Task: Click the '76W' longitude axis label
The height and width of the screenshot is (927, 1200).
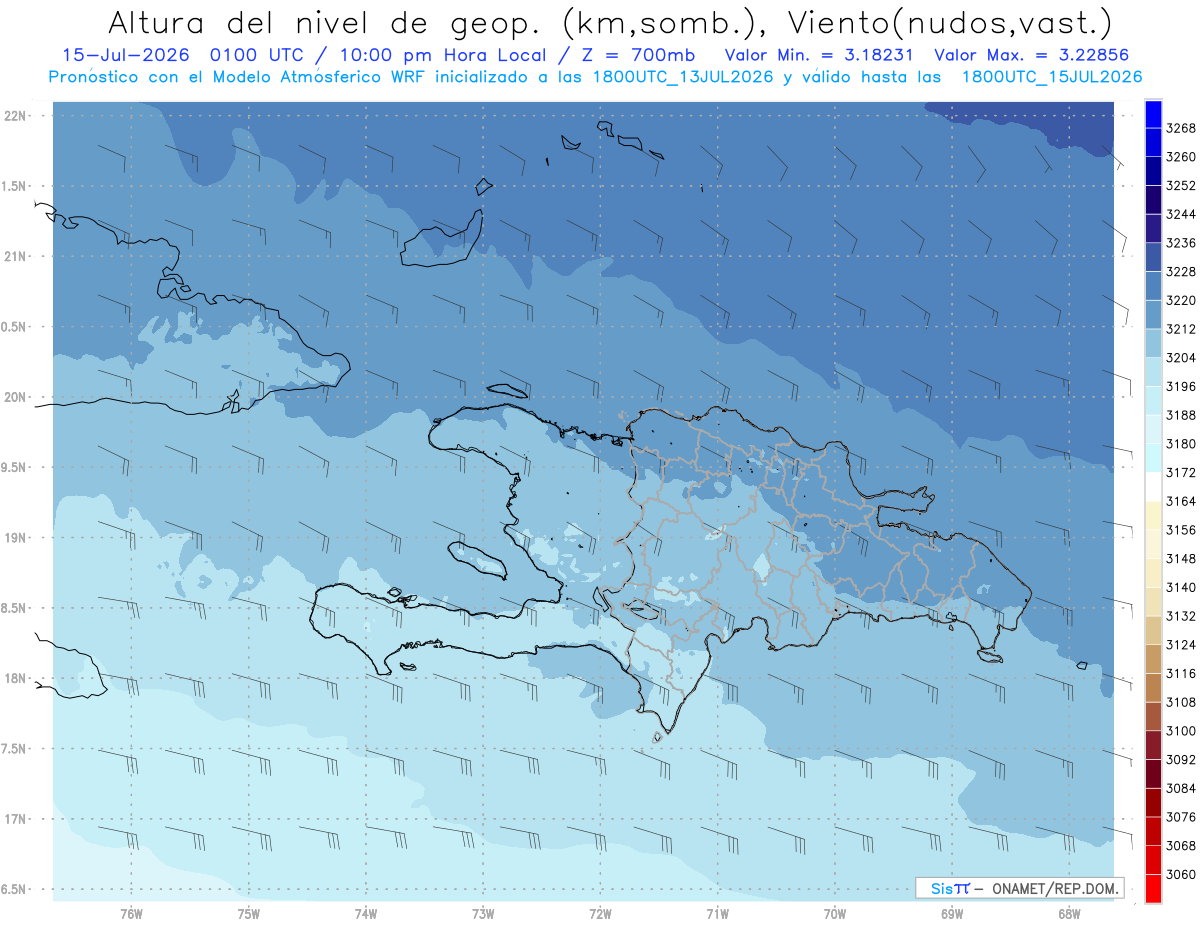Action: pos(131,914)
